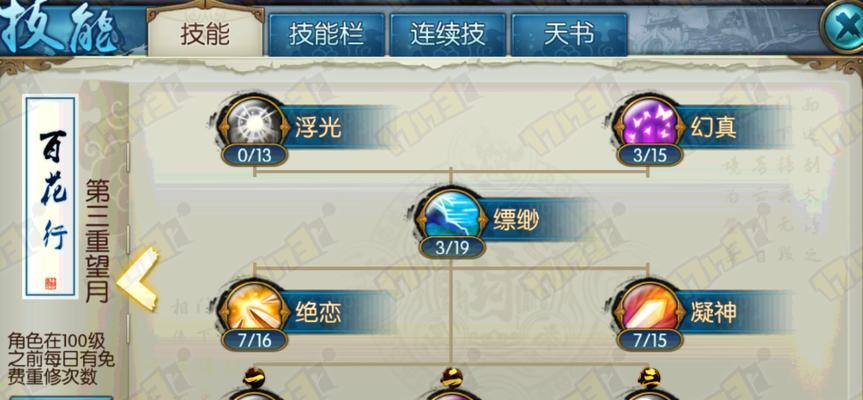Choose the 绝恋 orange skill icon
863x400 pixels.
(254, 310)
